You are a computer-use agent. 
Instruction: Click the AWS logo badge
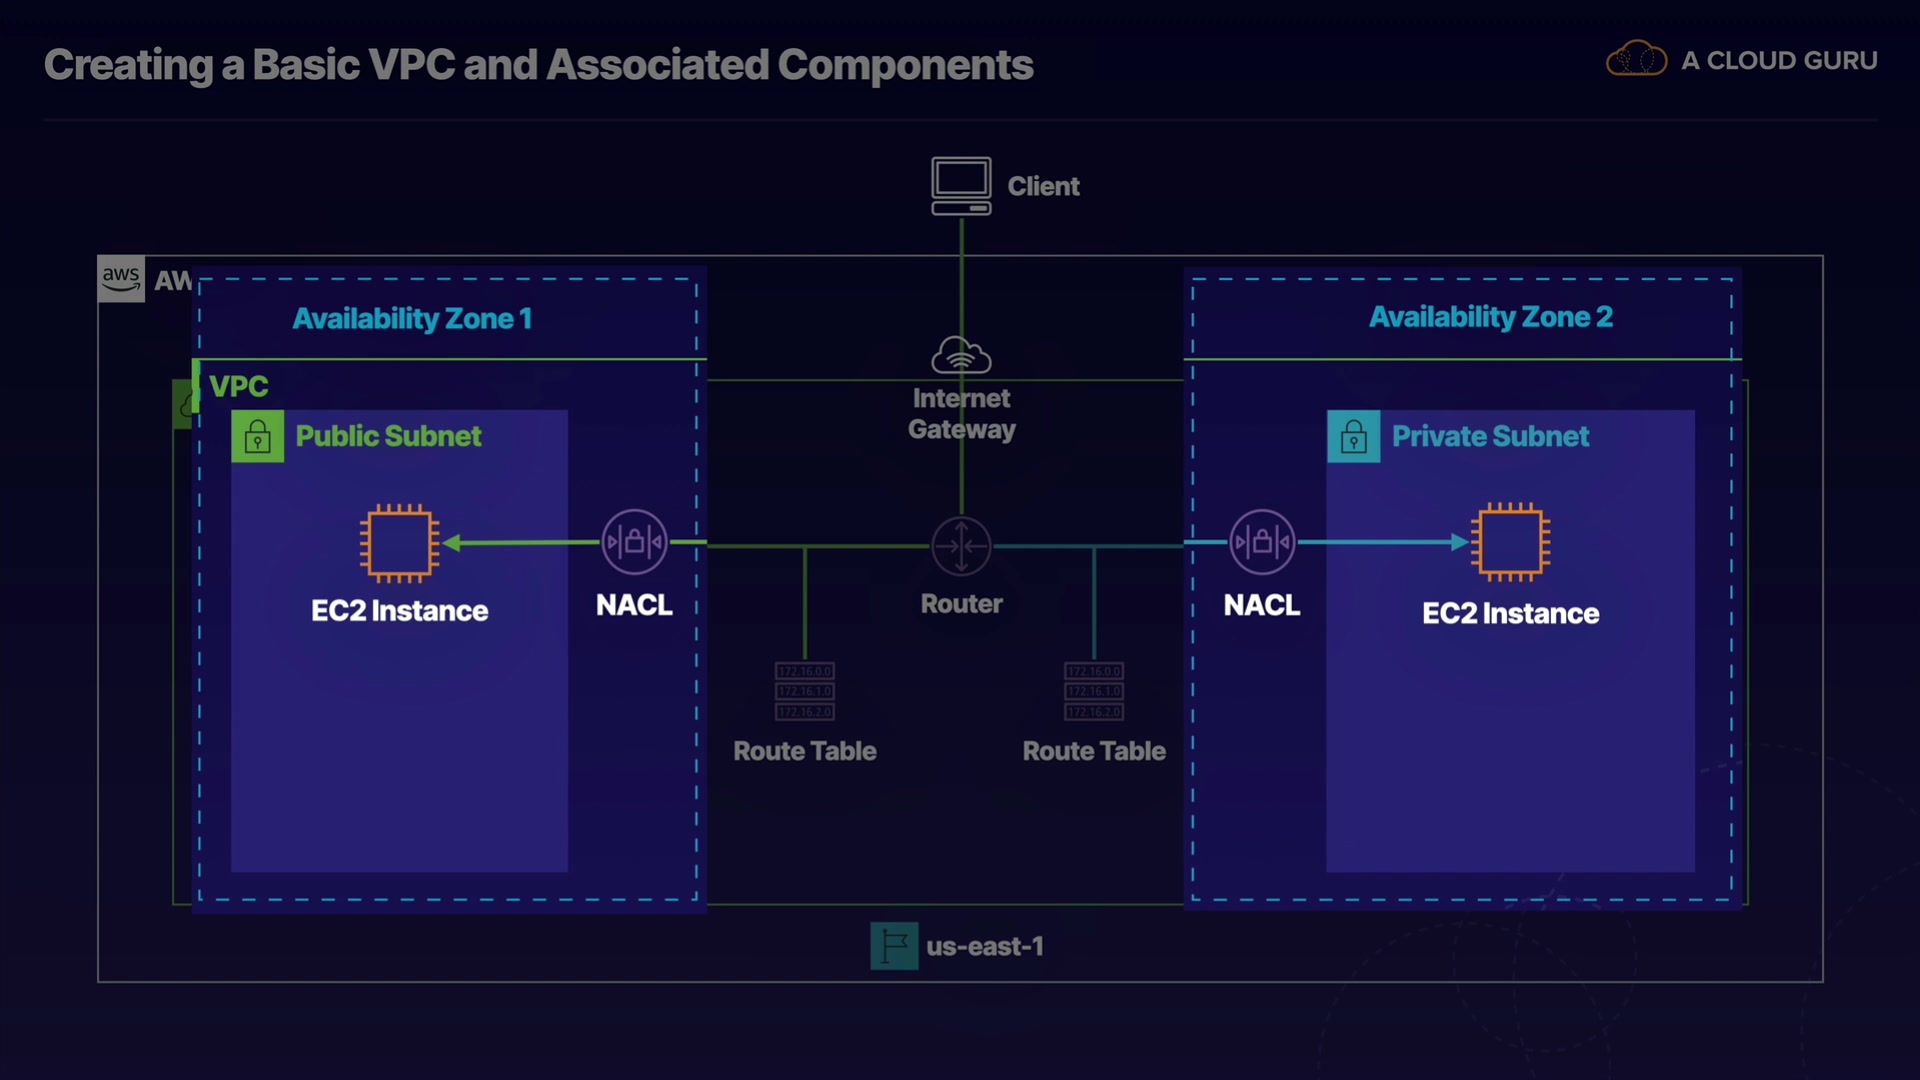click(121, 278)
